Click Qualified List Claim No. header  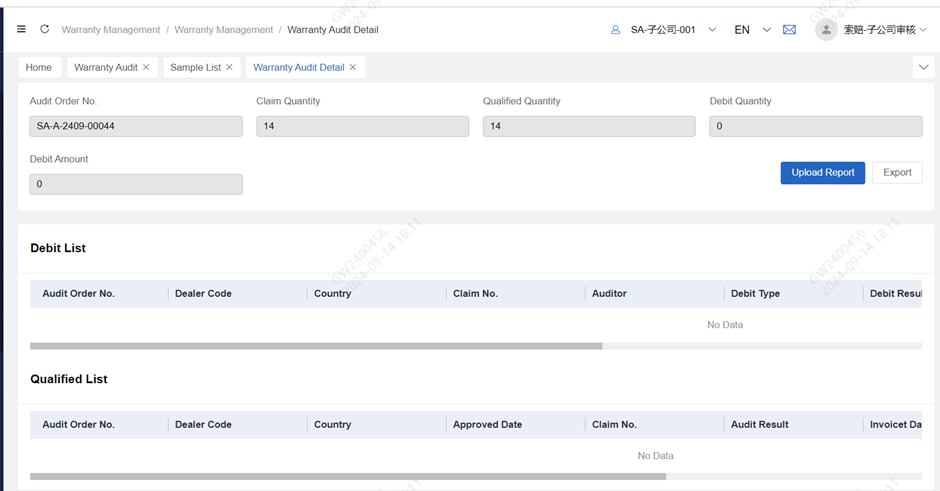(x=614, y=424)
